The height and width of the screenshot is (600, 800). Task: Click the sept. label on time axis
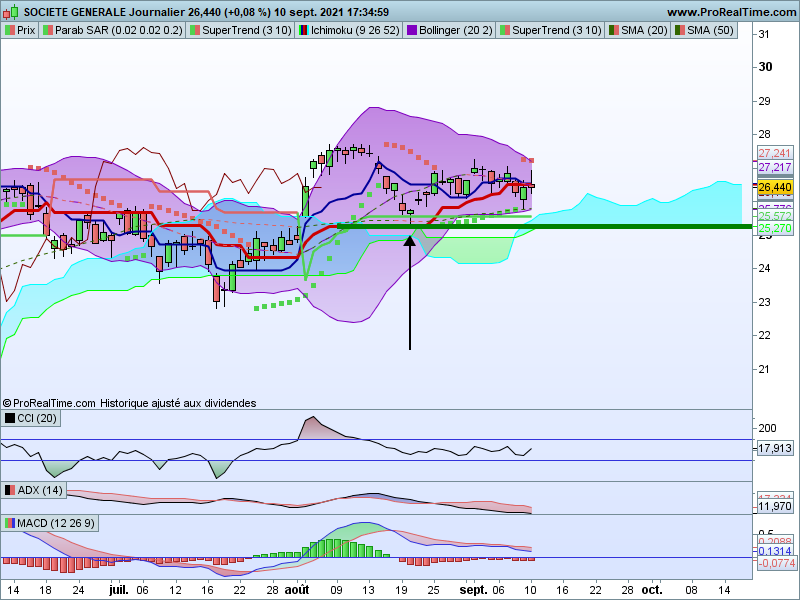tap(473, 590)
